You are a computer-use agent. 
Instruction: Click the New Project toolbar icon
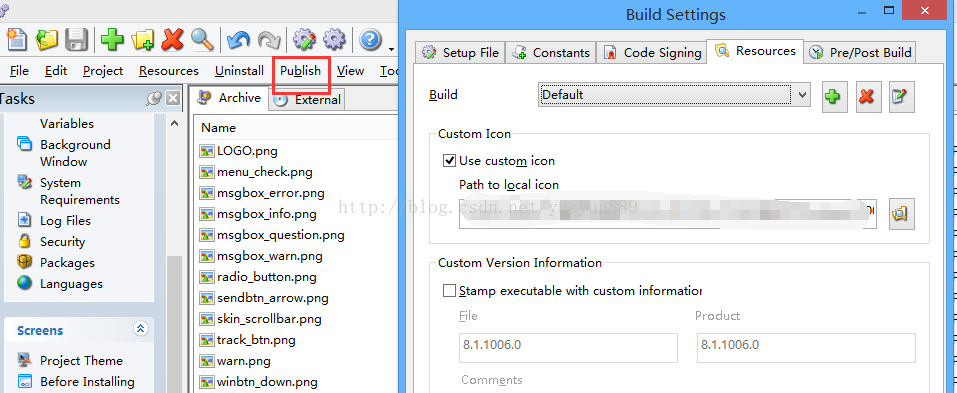pos(16,40)
